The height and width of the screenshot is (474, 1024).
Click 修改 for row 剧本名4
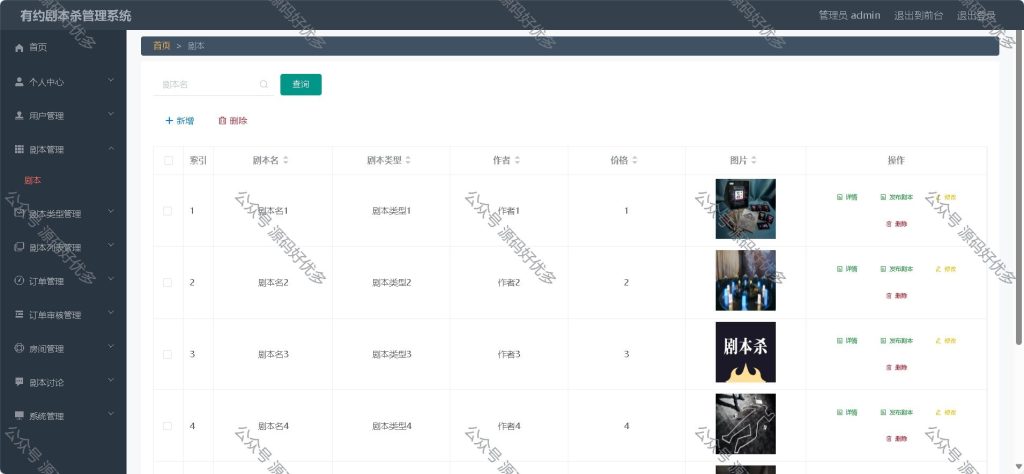946,413
